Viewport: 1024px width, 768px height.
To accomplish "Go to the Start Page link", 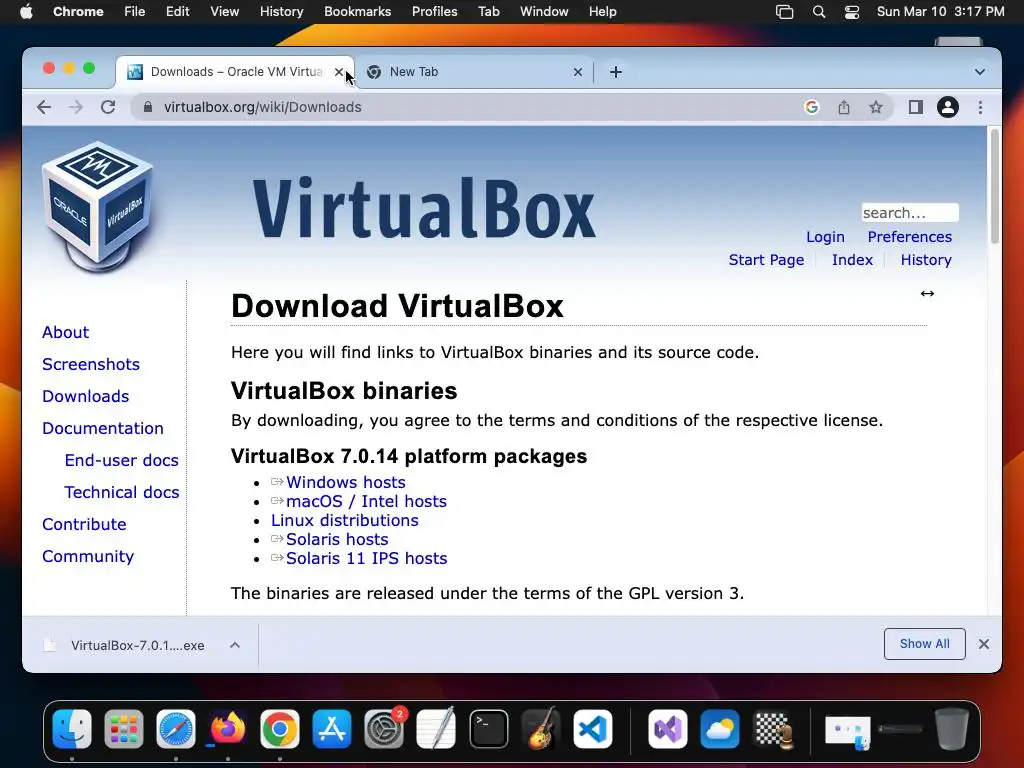I will coord(766,260).
